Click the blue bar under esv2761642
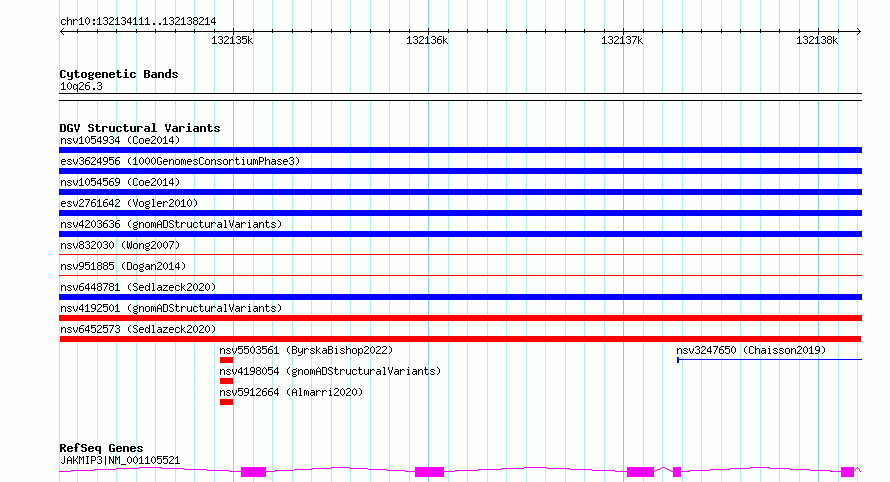The width and height of the screenshot is (890, 482). pos(460,213)
